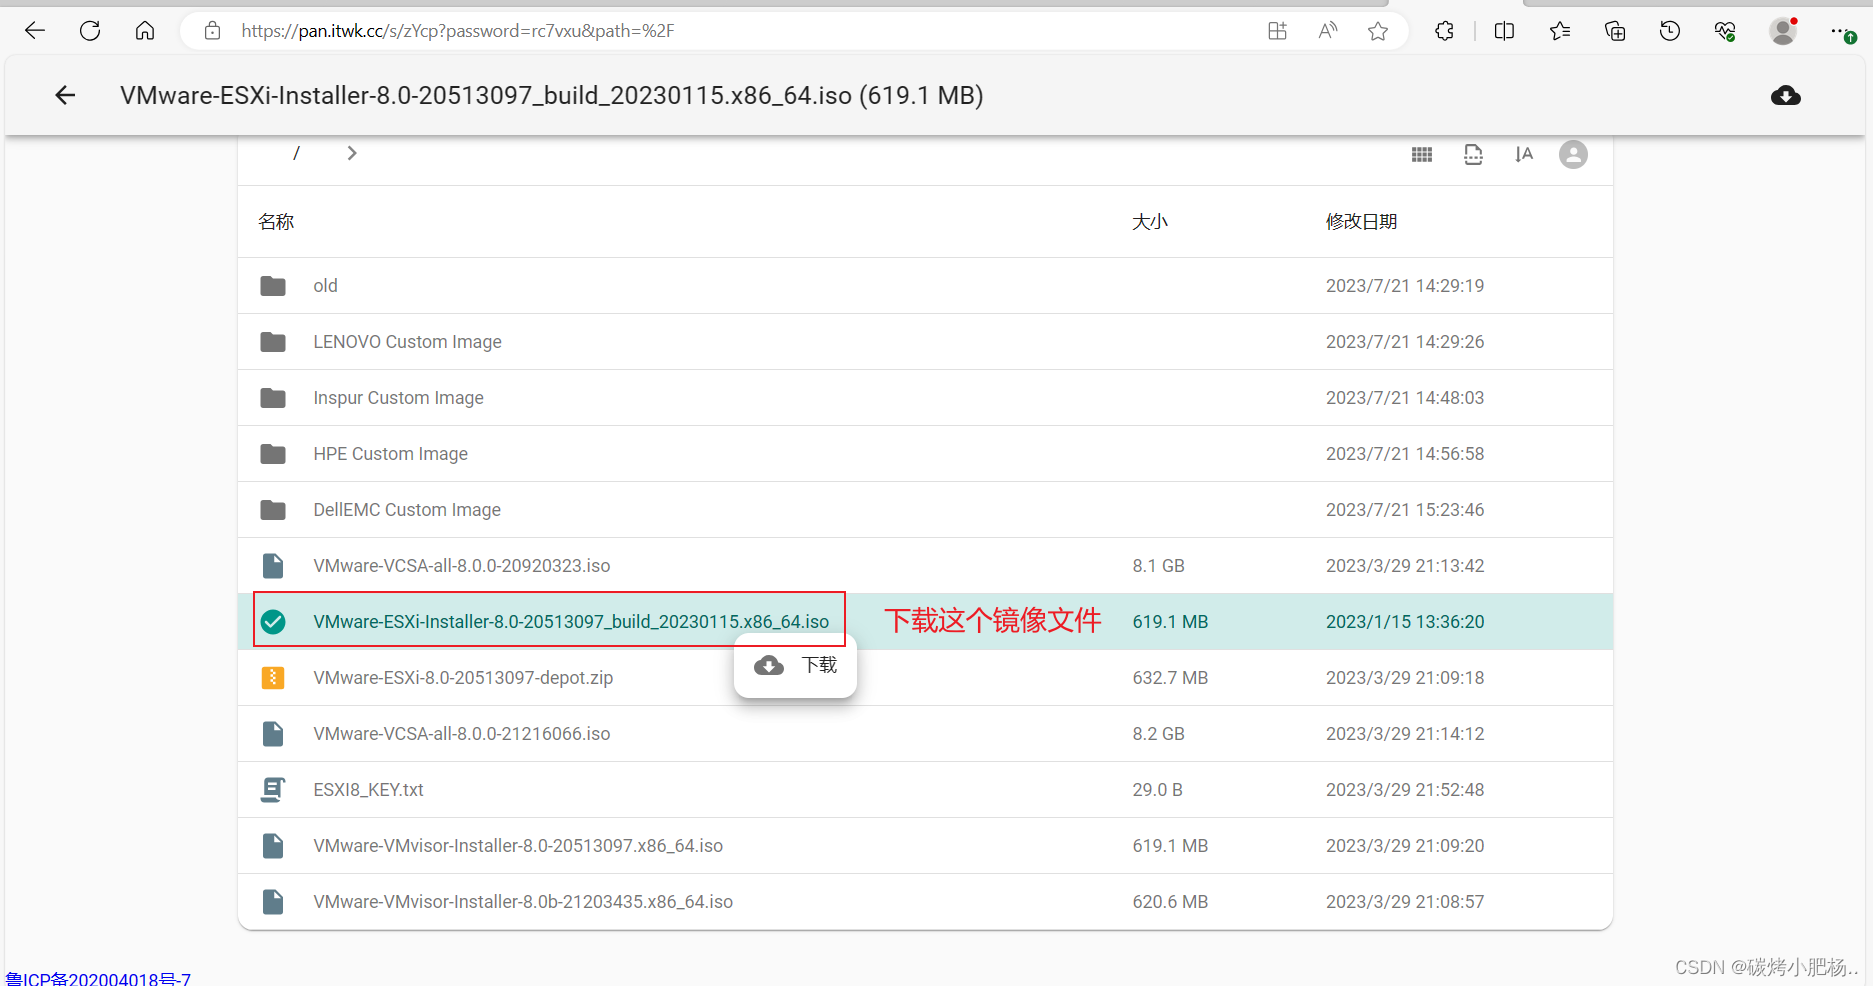This screenshot has height=986, width=1873.
Task: Click the 8.1 GB size cell
Action: 1158,566
